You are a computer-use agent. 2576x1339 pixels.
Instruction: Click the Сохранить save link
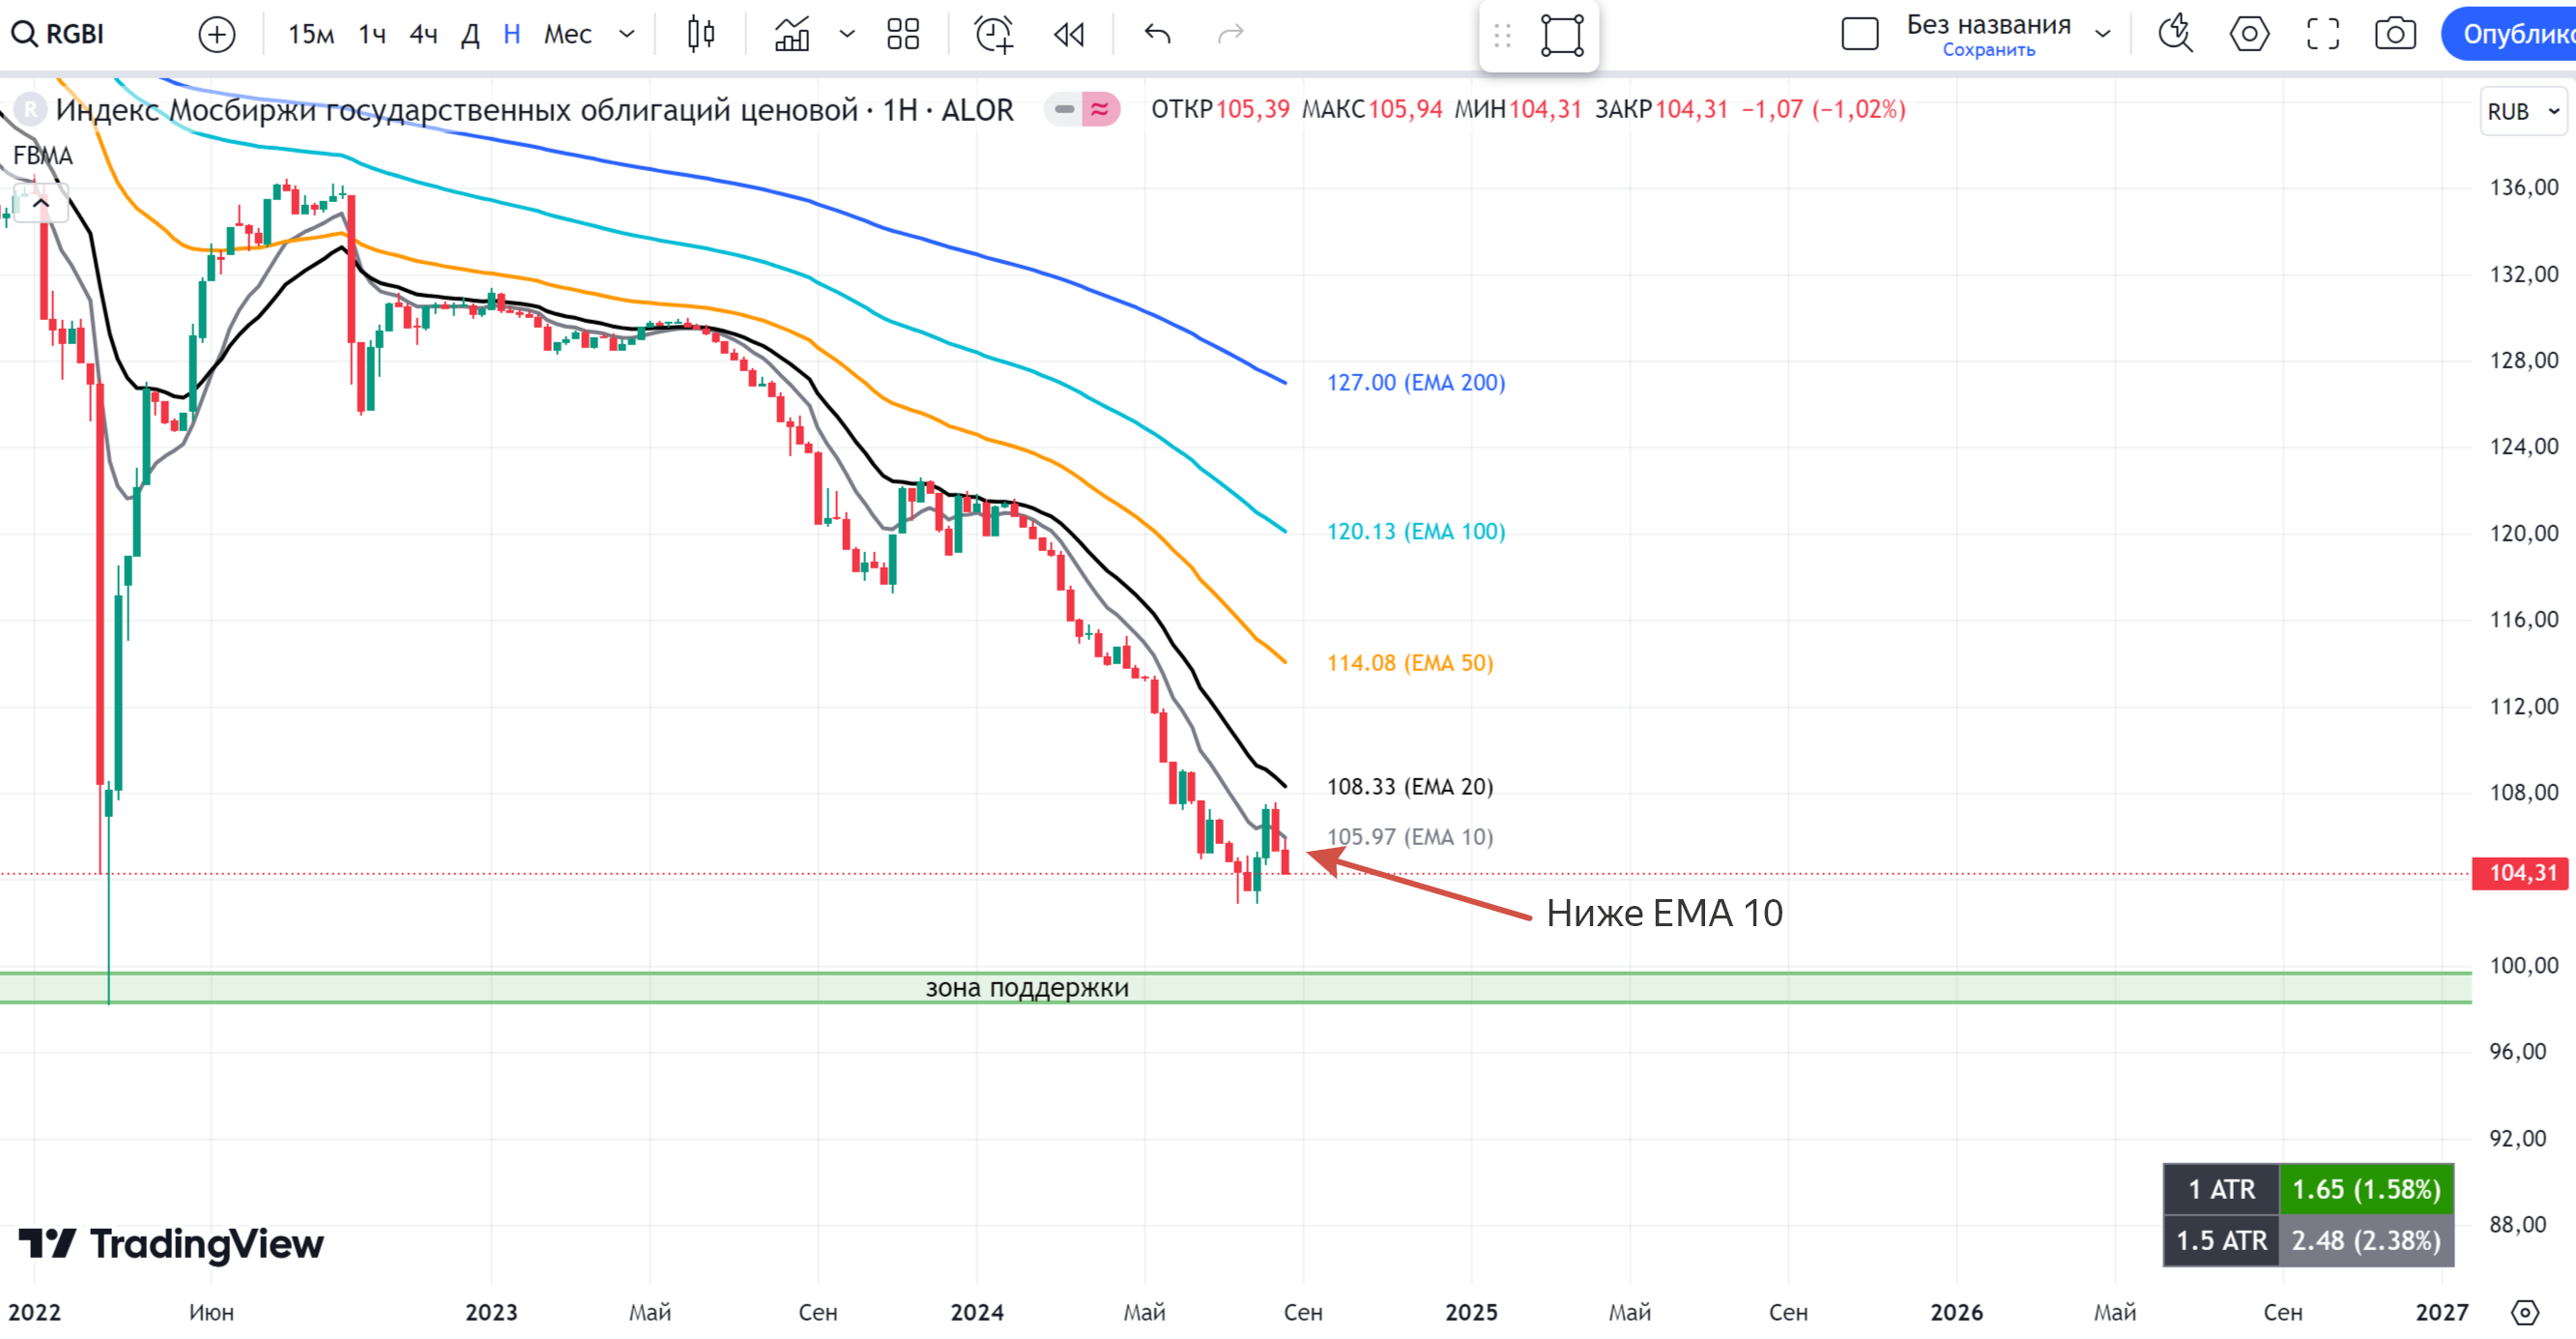pos(1988,50)
